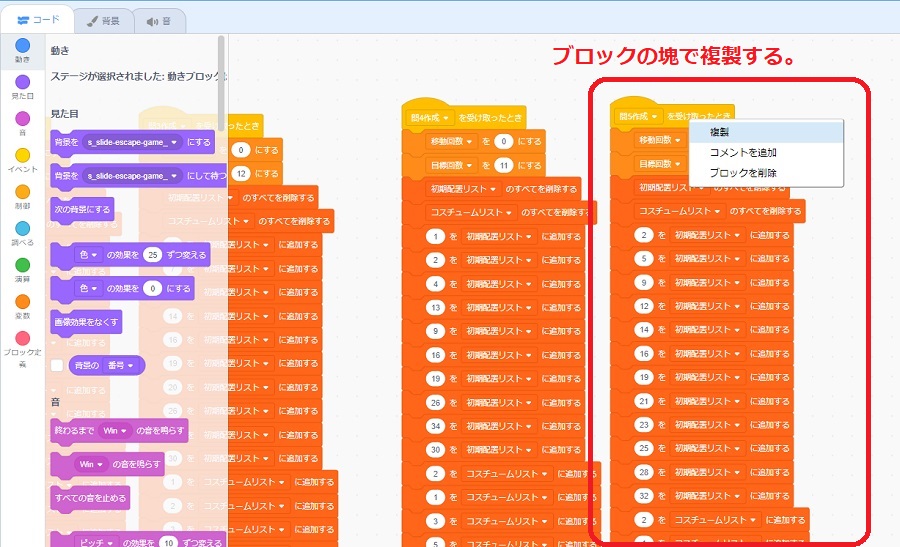Open the 音 tab with speaker icon

pos(160,21)
